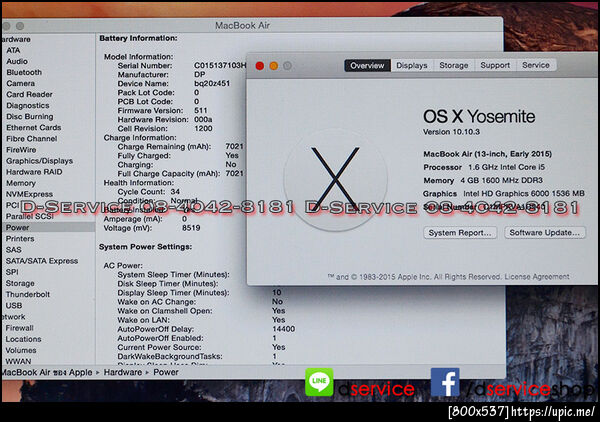Click the AutoPowerOff Delay value 14400
Viewport: 600px width, 422px height.
coord(284,329)
